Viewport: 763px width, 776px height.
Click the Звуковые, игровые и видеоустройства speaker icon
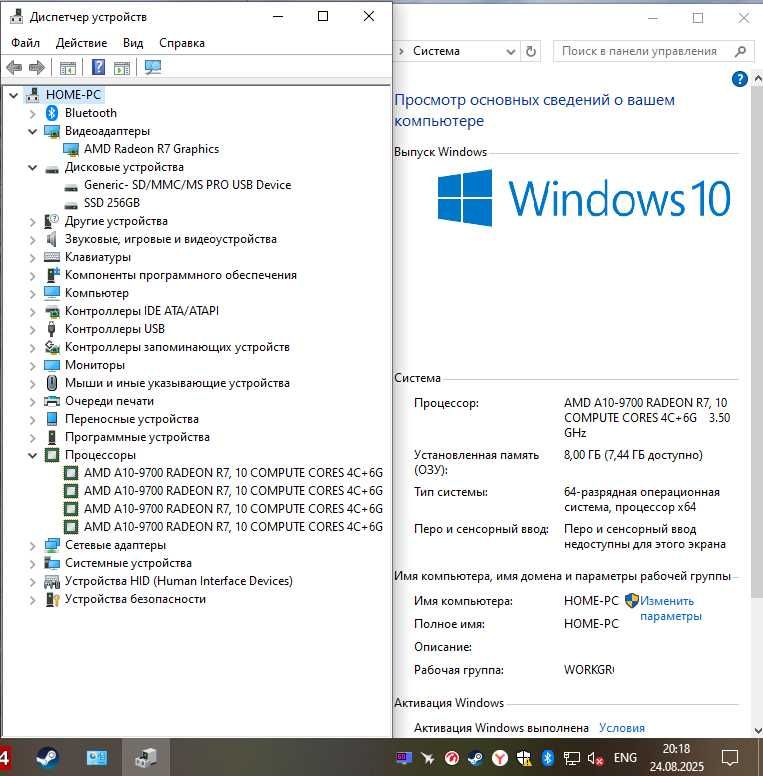(51, 239)
